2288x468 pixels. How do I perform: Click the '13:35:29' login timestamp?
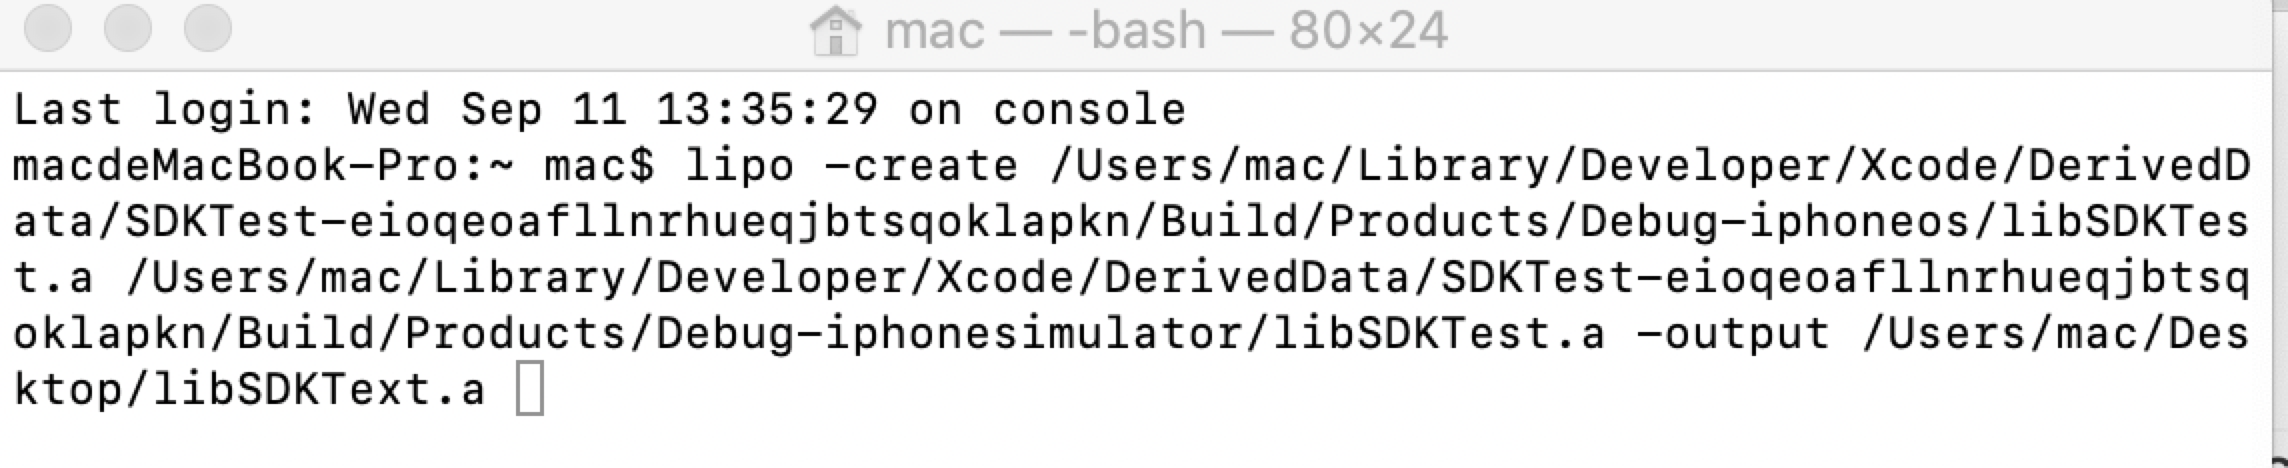click(x=767, y=109)
